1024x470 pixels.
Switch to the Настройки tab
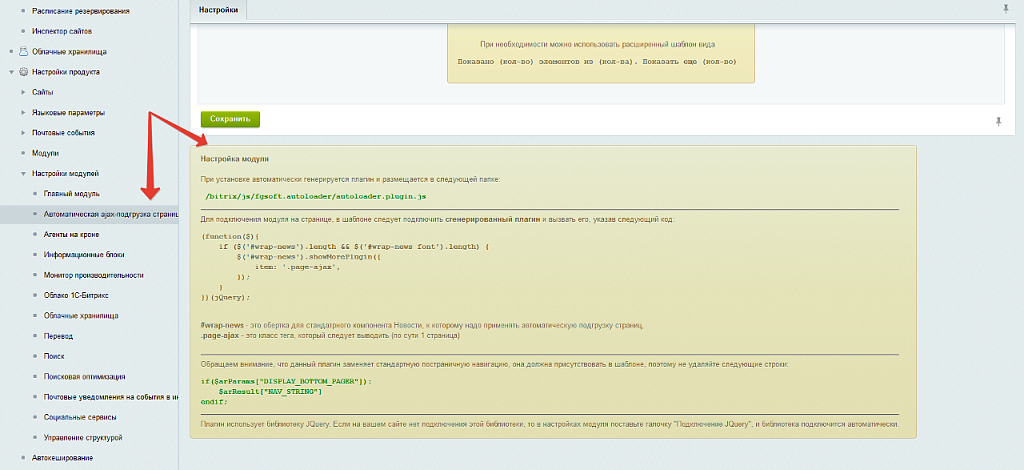point(218,9)
